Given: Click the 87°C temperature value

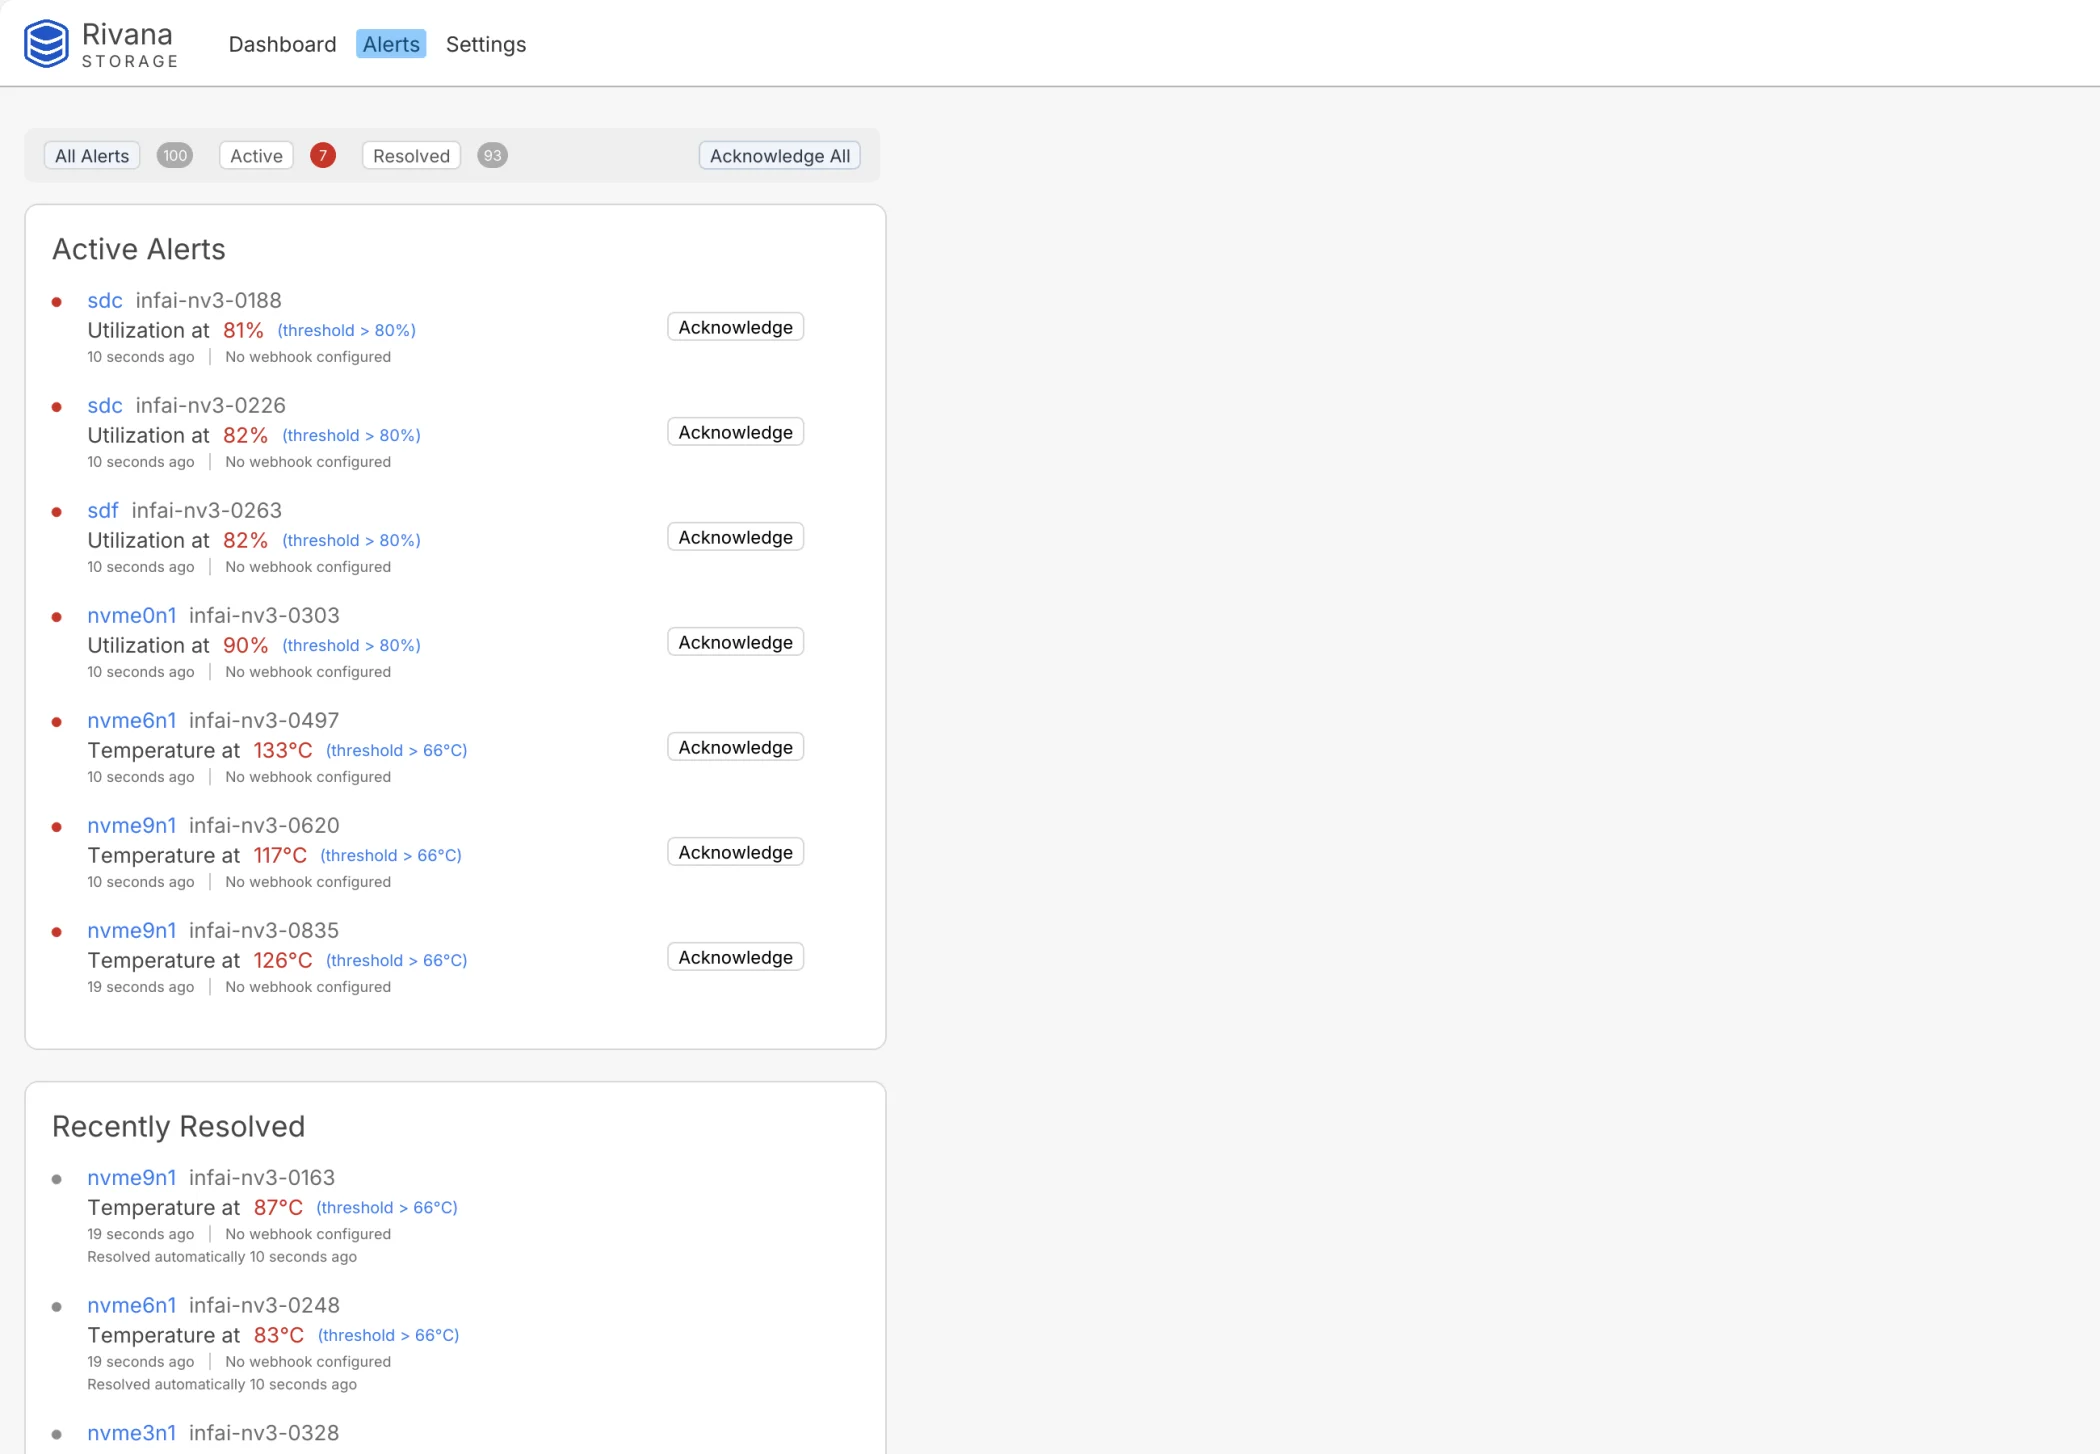Looking at the screenshot, I should pos(278,1207).
